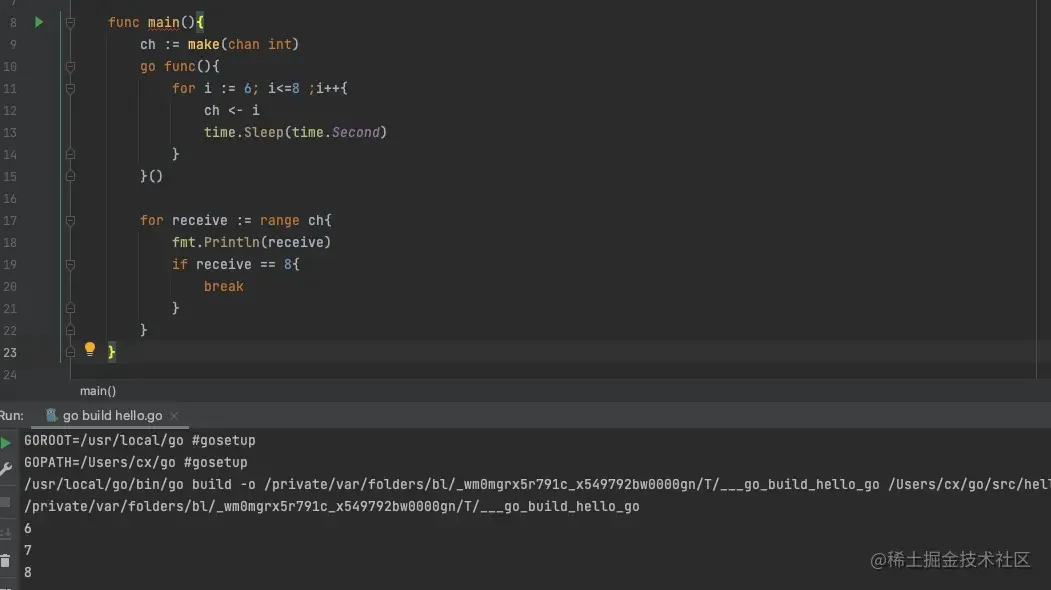1051x590 pixels.
Task: Click the yellow lightbulb quick-fix icon
Action: (x=90, y=349)
